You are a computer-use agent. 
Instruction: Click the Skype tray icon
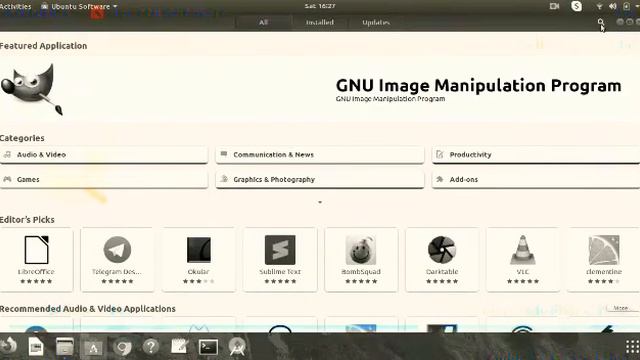(x=576, y=6)
